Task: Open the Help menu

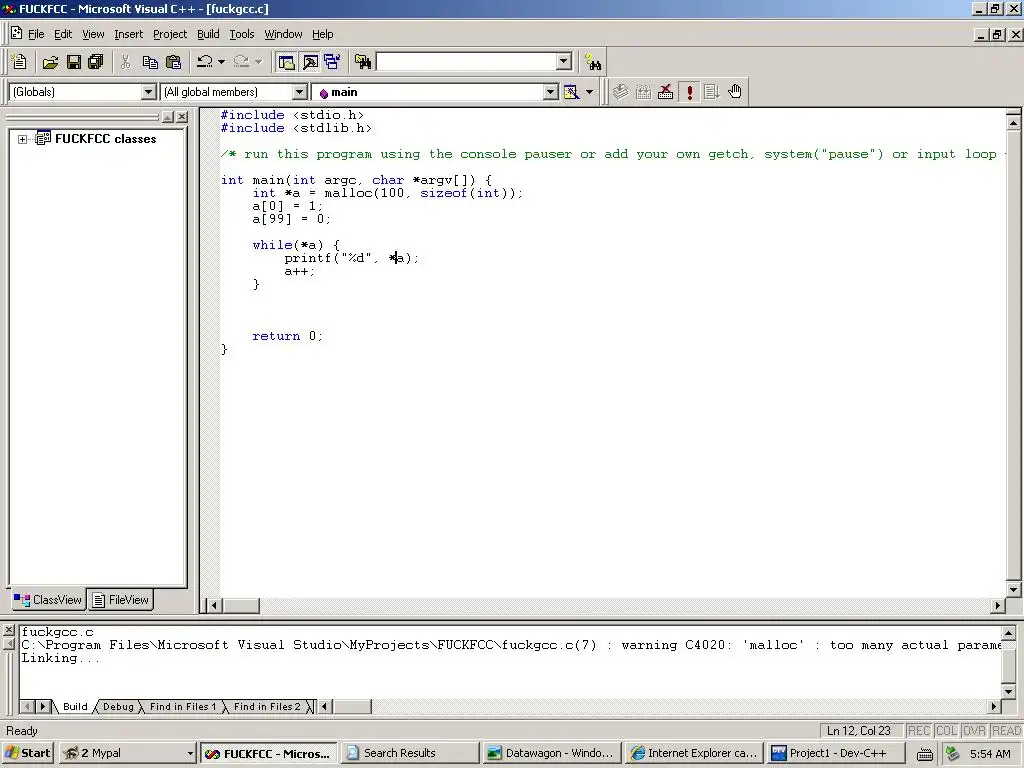Action: pyautogui.click(x=322, y=34)
